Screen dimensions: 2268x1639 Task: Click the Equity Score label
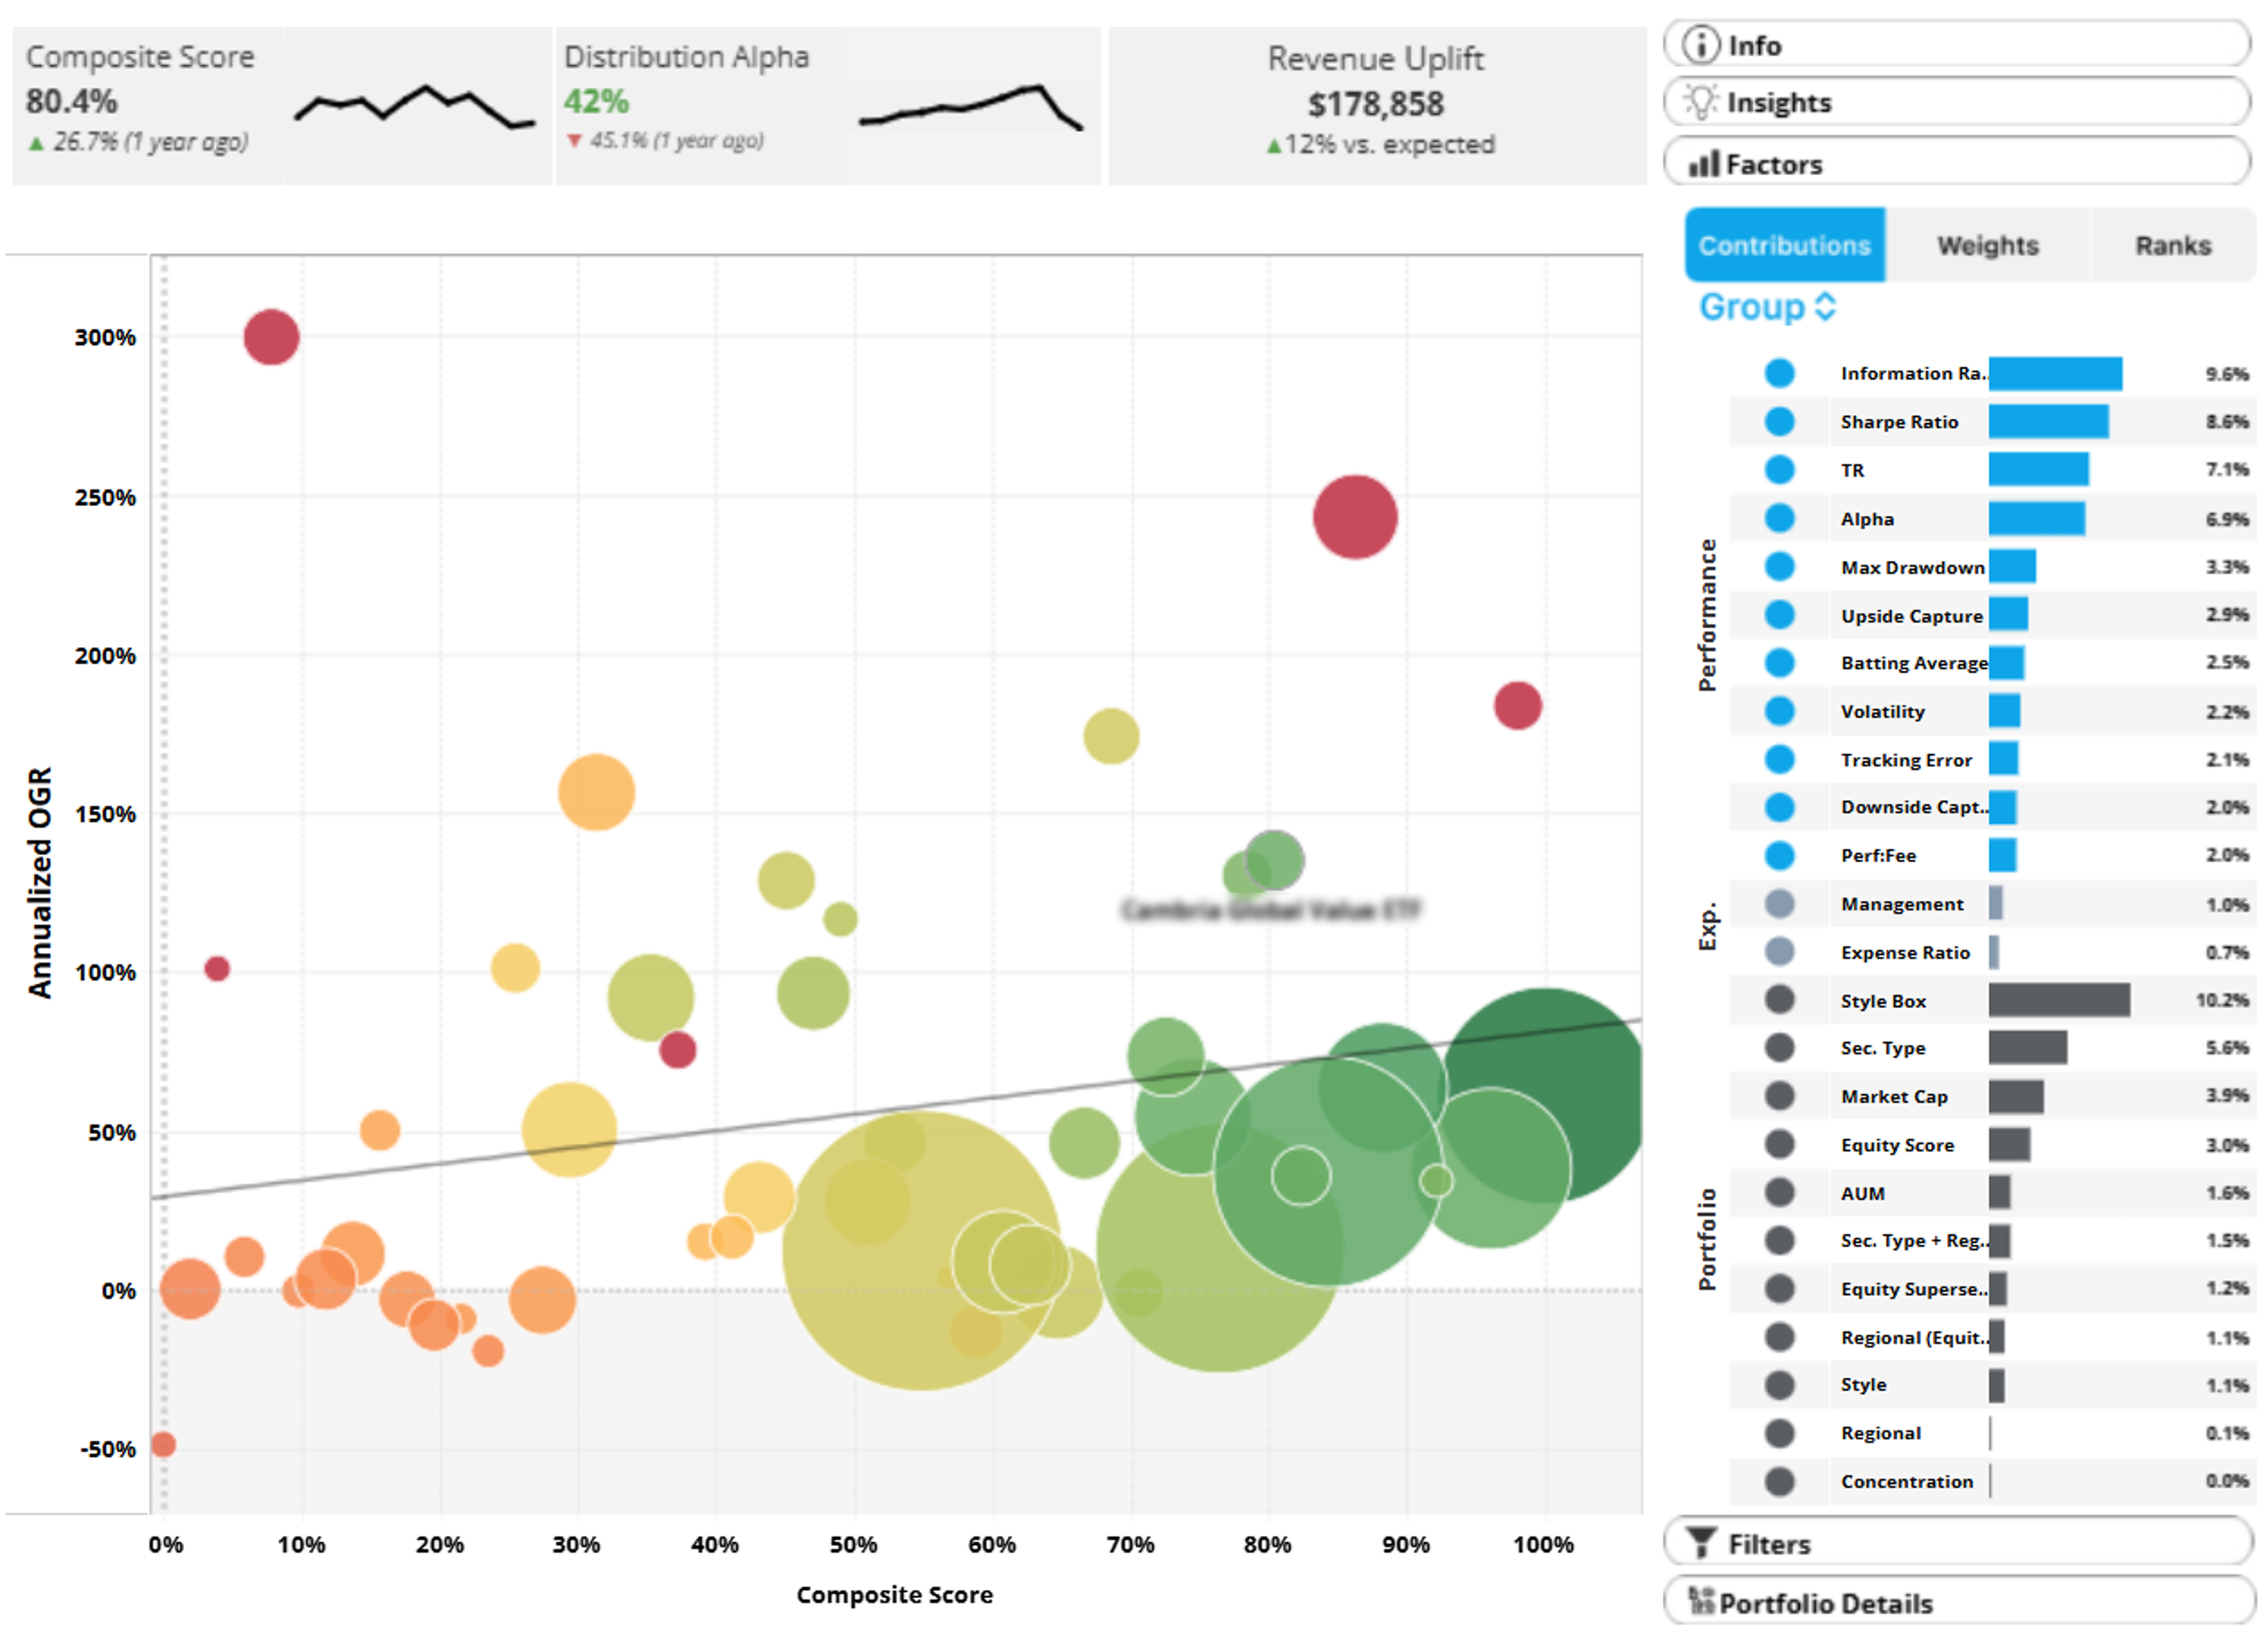tap(1897, 1144)
